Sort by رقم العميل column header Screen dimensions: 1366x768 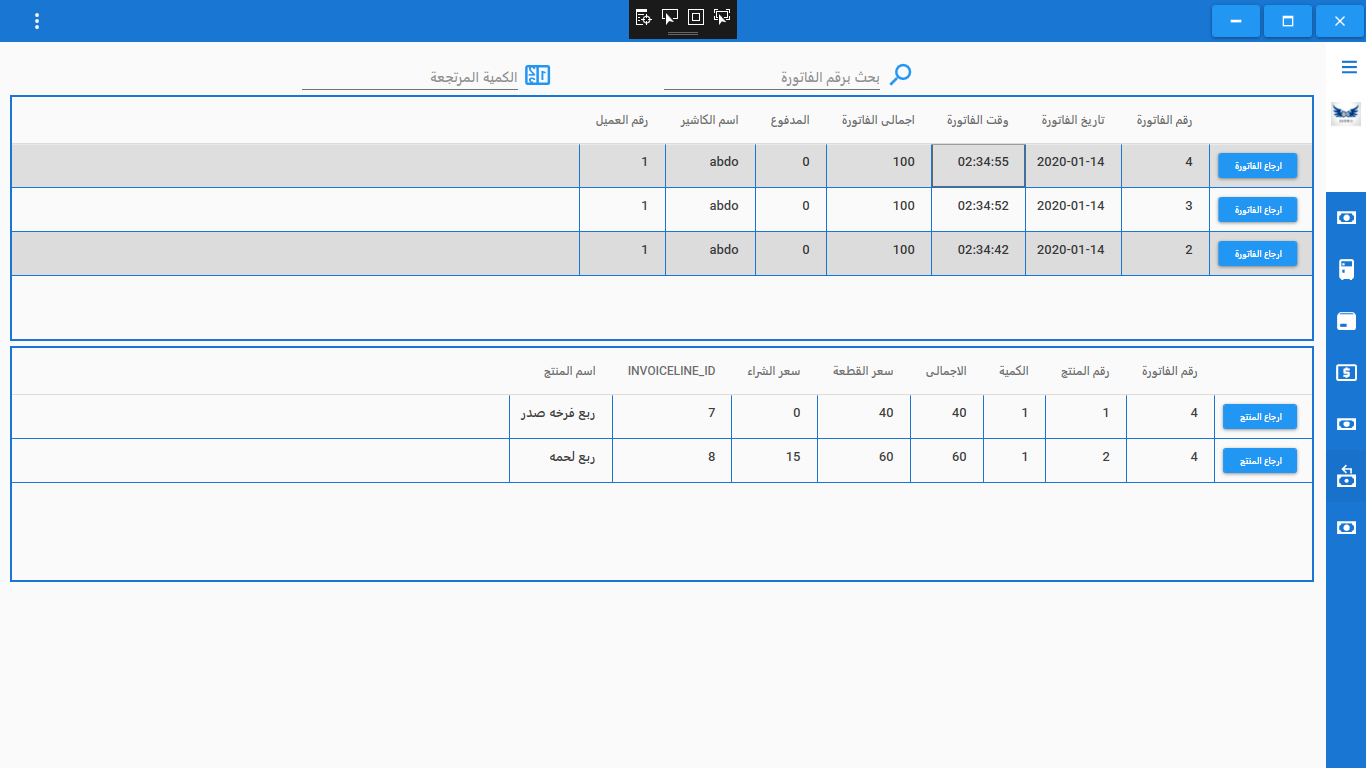(x=622, y=121)
